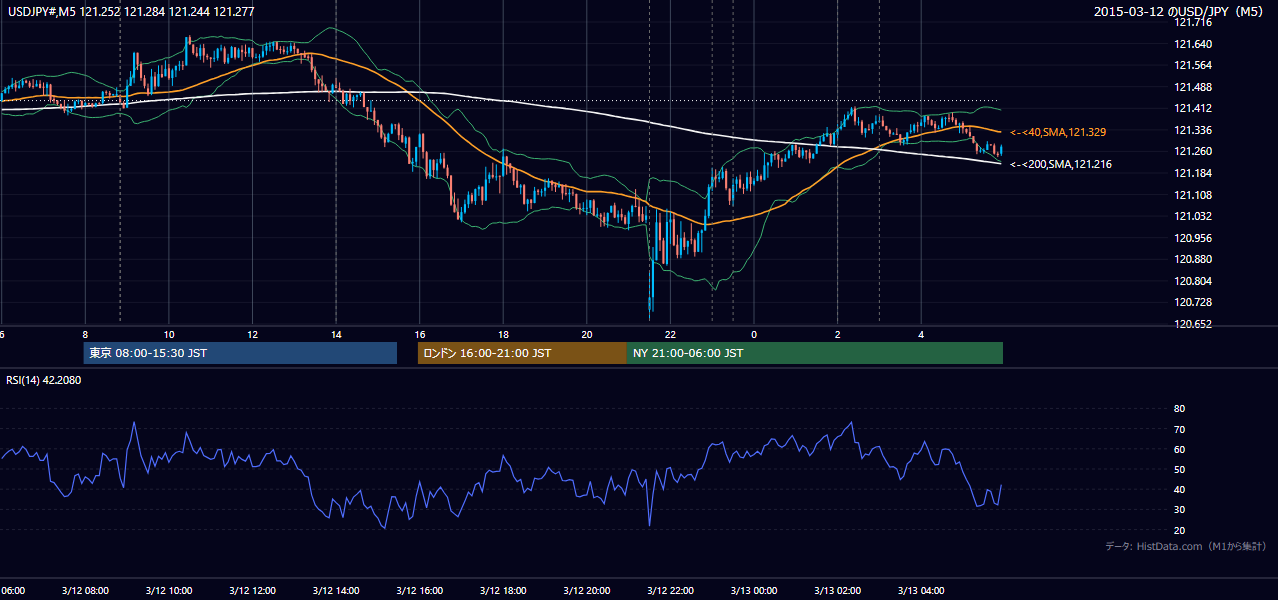Click price axis value 121.716

[x=1193, y=22]
